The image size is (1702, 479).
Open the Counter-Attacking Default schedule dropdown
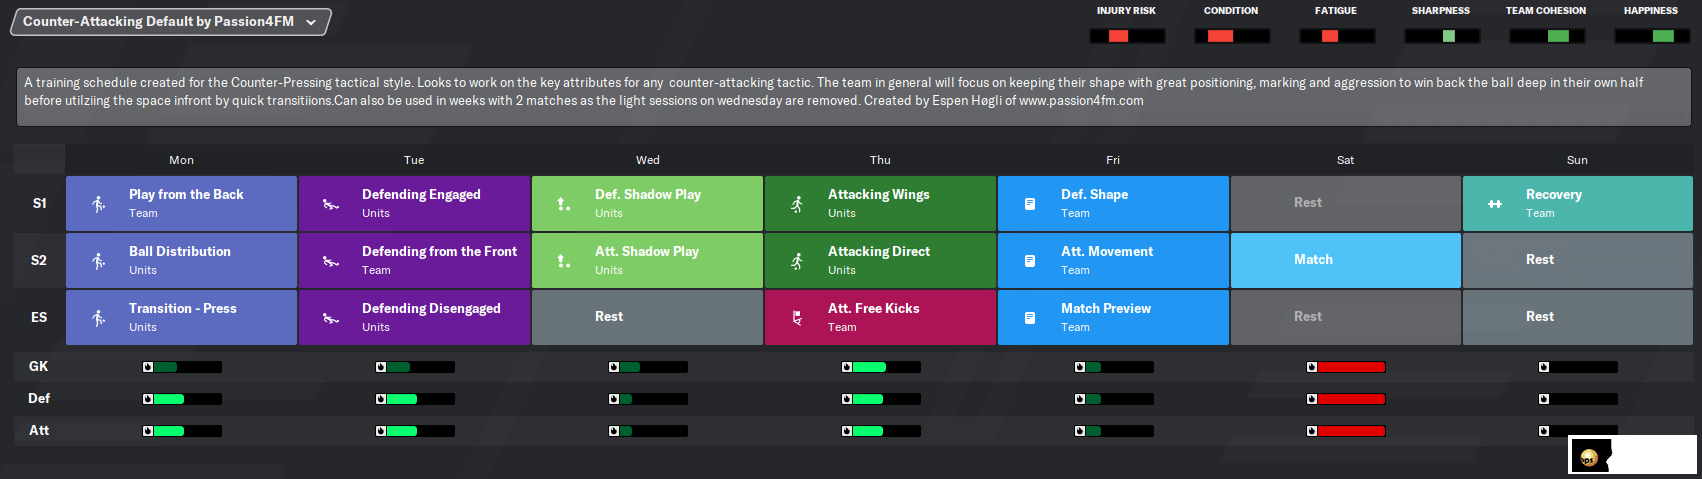(170, 22)
